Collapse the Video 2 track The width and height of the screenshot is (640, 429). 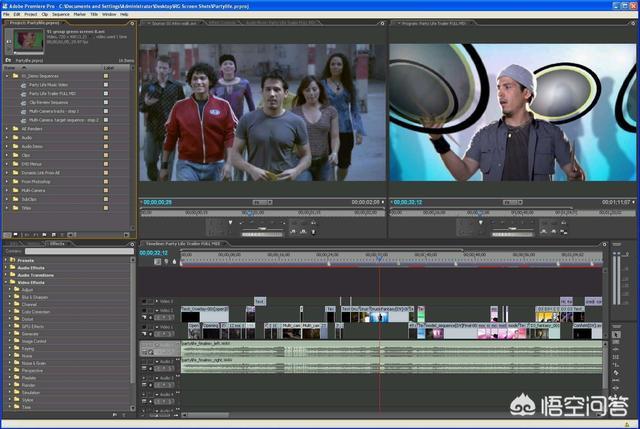click(157, 310)
